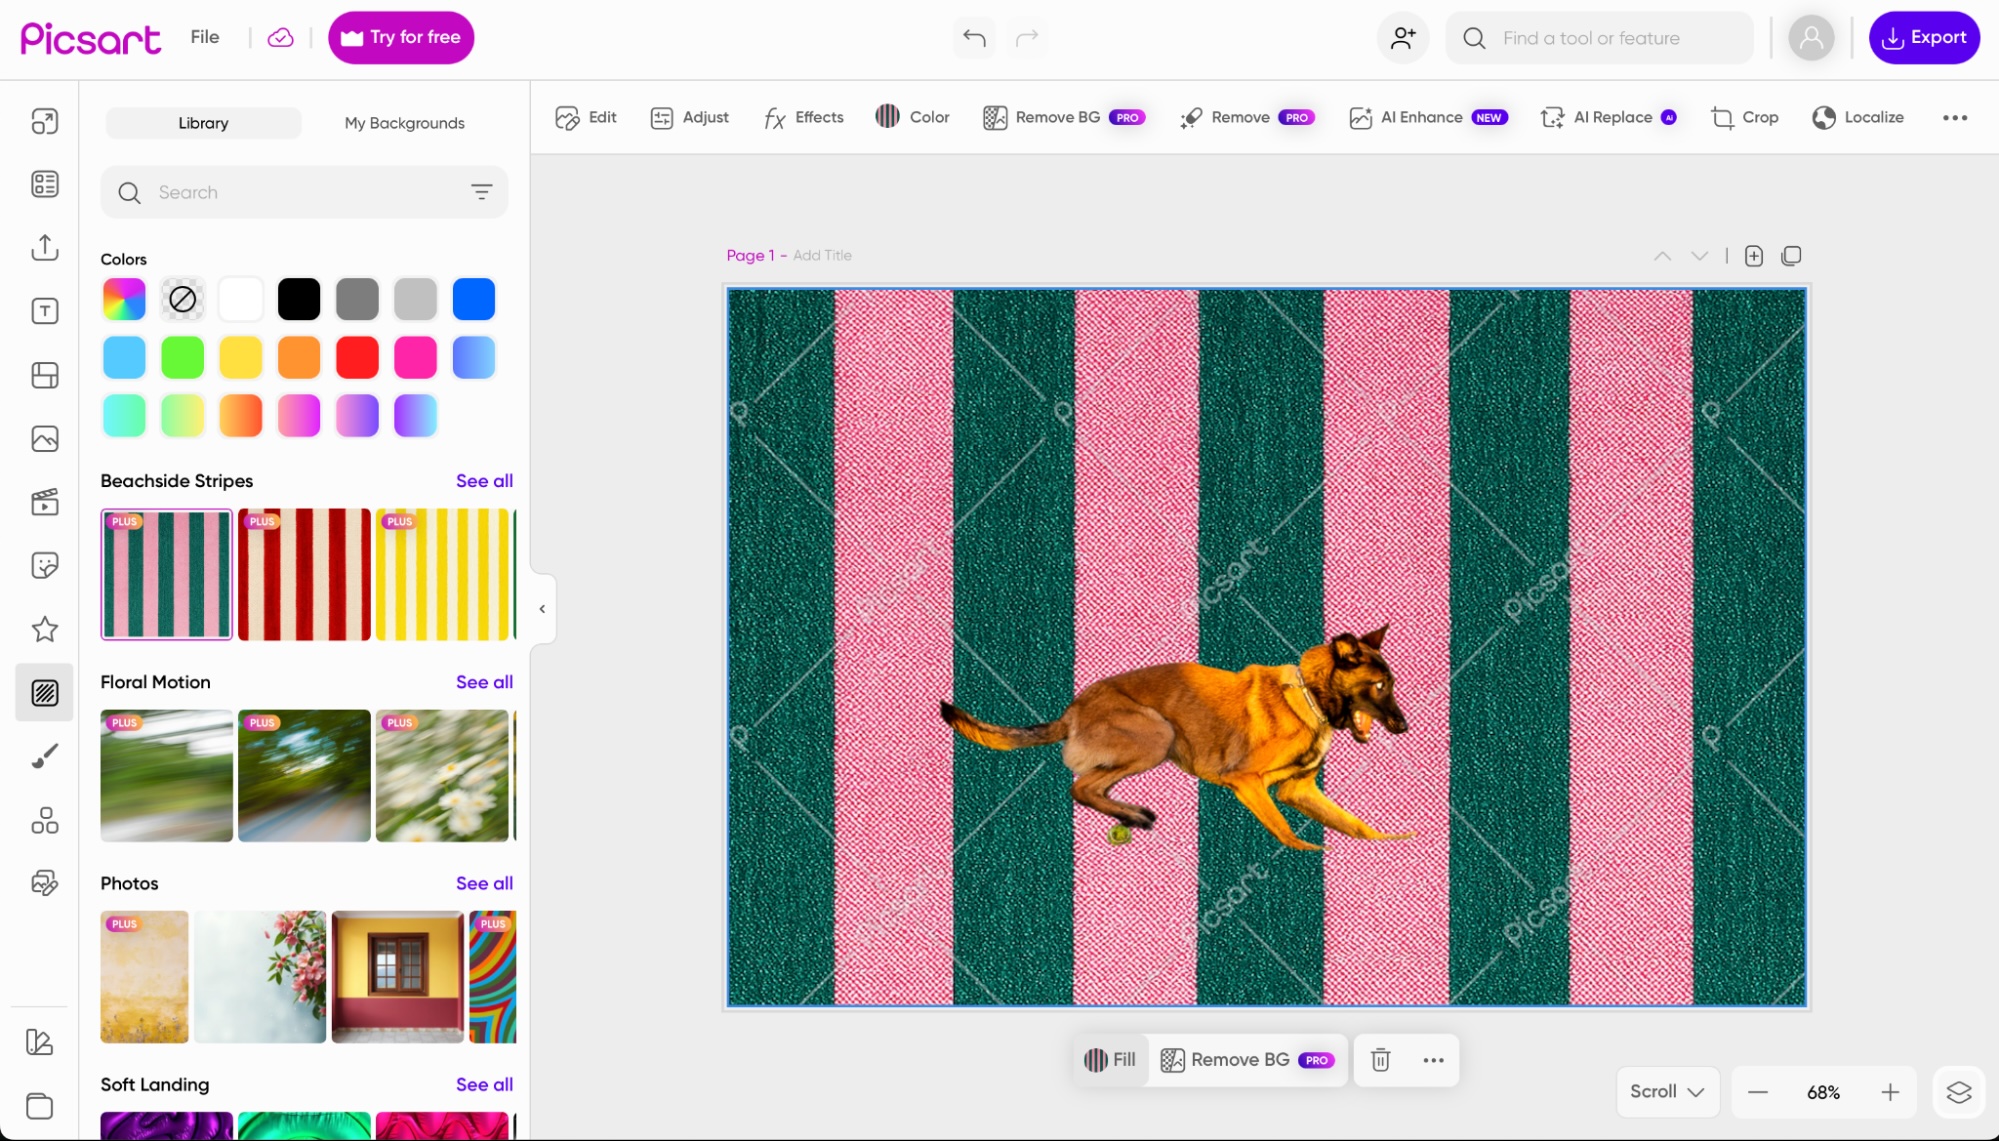Switch to My Backgrounds tab
The image size is (1999, 1141).
(404, 123)
